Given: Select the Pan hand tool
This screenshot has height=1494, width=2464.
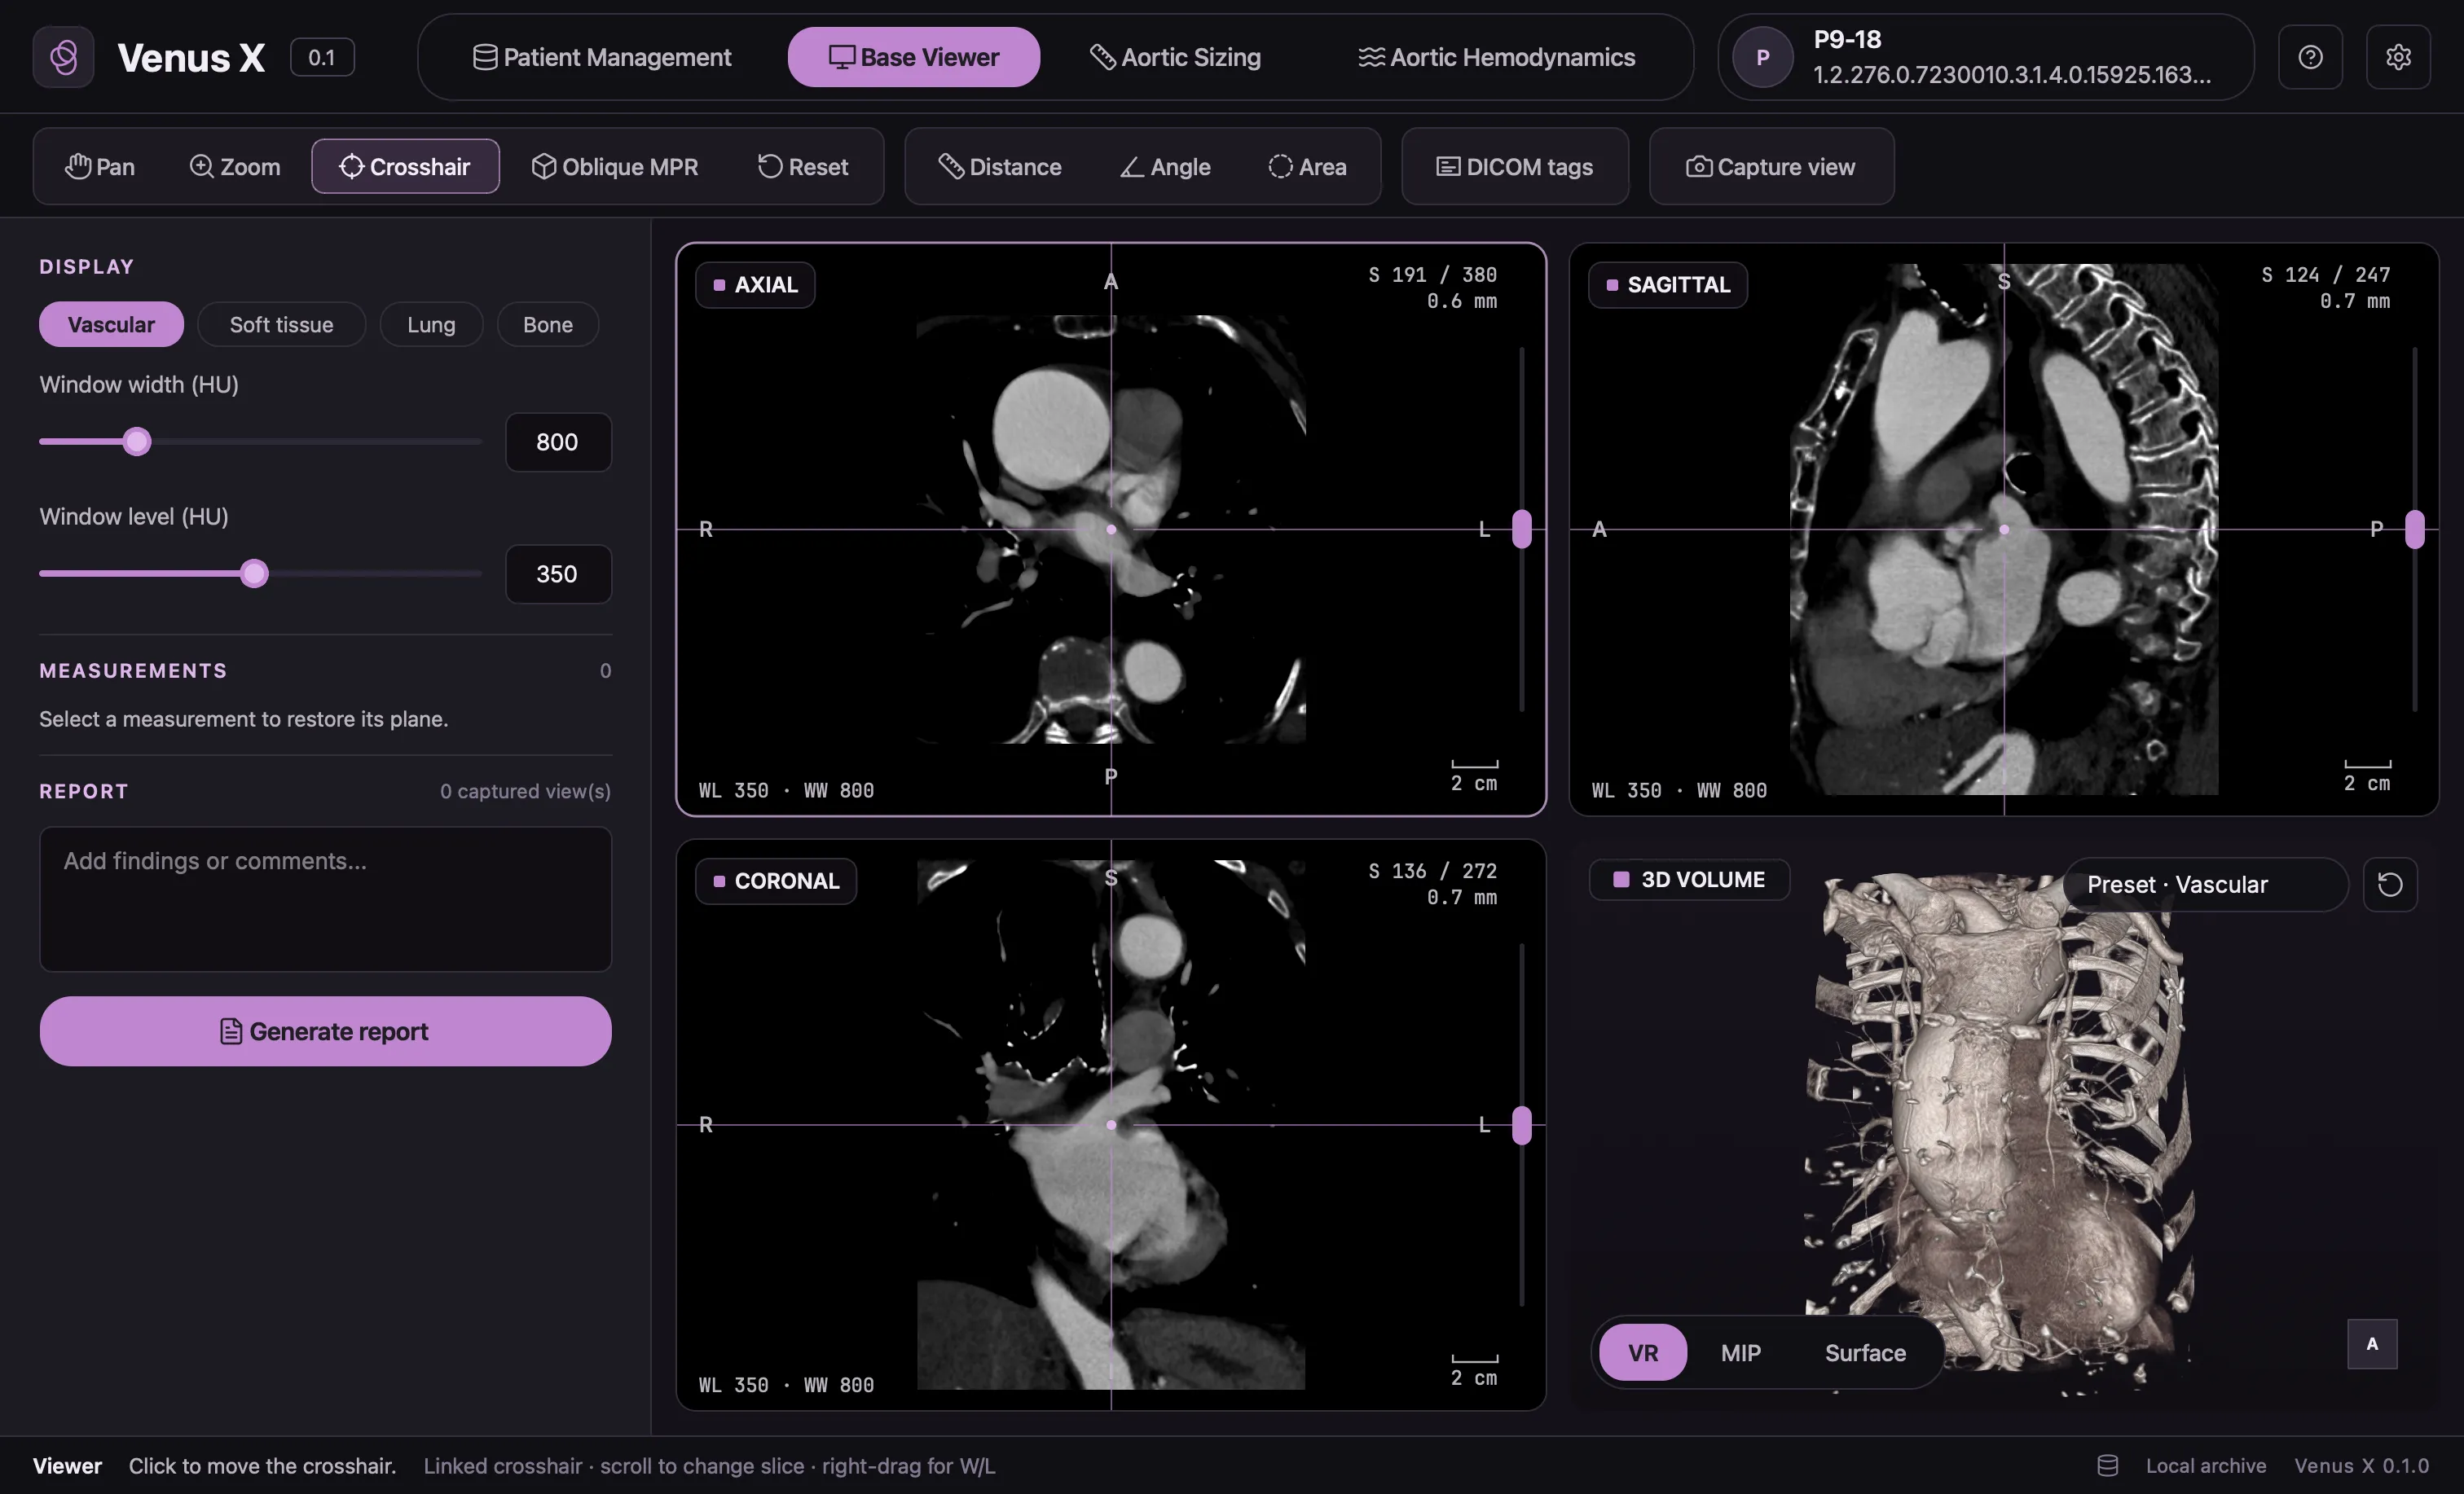Looking at the screenshot, I should tap(100, 166).
